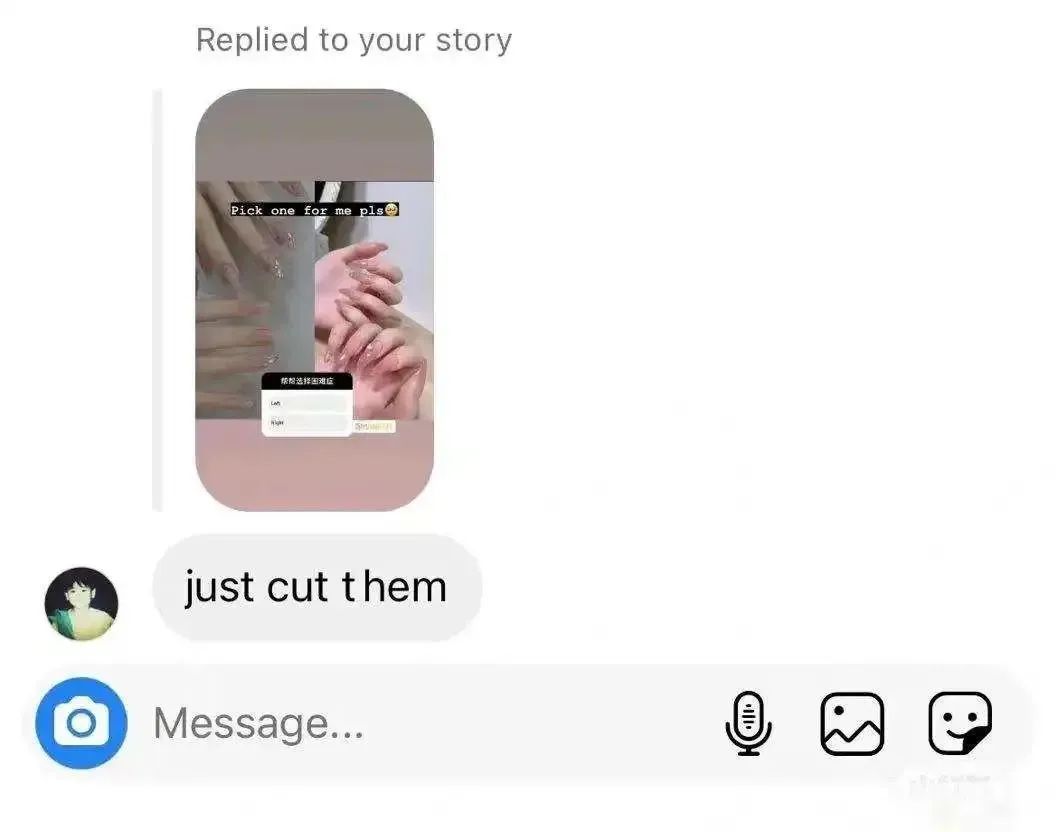This screenshot has width=1058, height=832.
Task: Select the "just cut them" message bubble
Action: 317,588
